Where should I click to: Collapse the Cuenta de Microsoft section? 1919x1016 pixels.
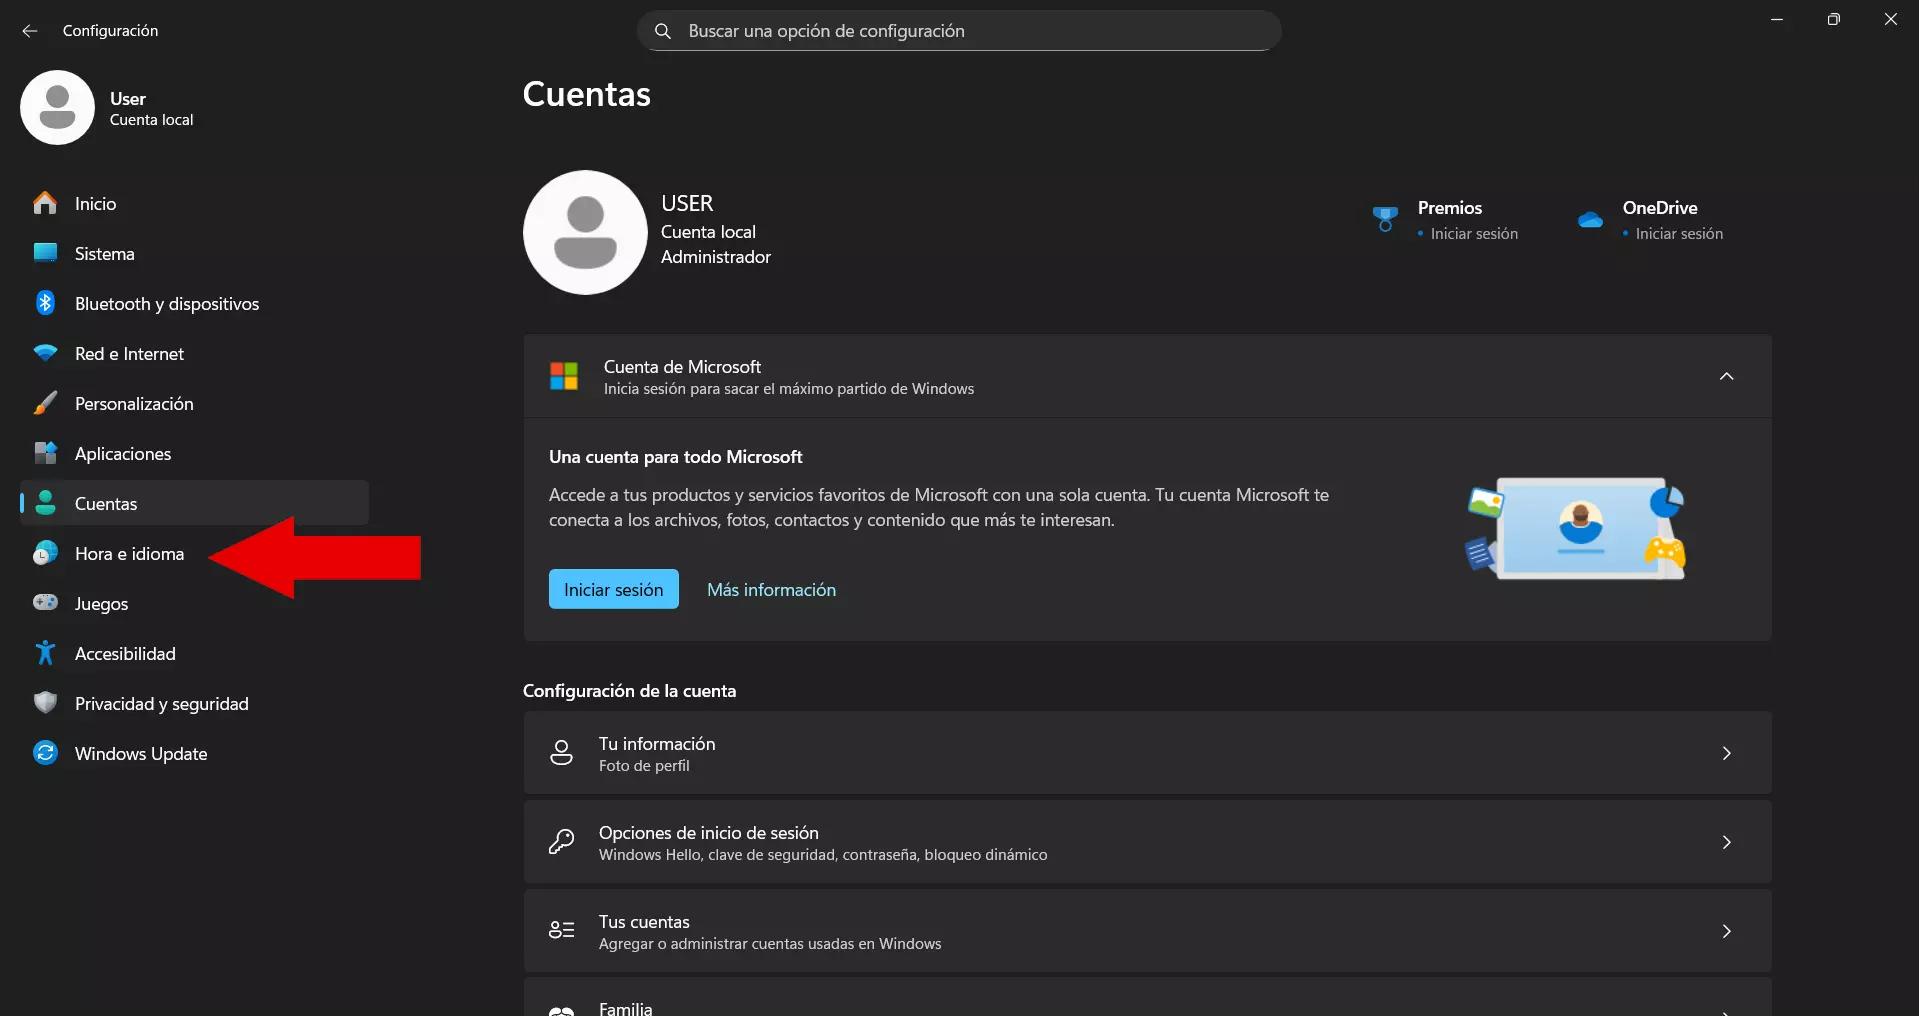[1726, 376]
